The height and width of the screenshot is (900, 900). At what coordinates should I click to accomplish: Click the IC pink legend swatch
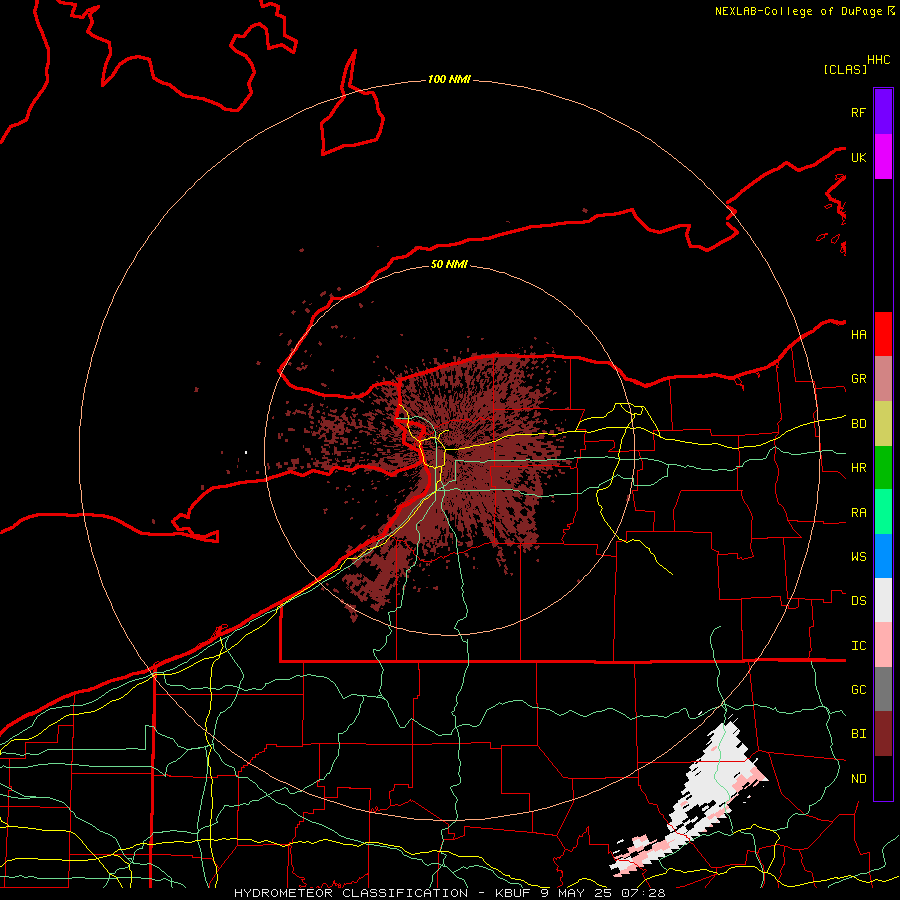(883, 645)
